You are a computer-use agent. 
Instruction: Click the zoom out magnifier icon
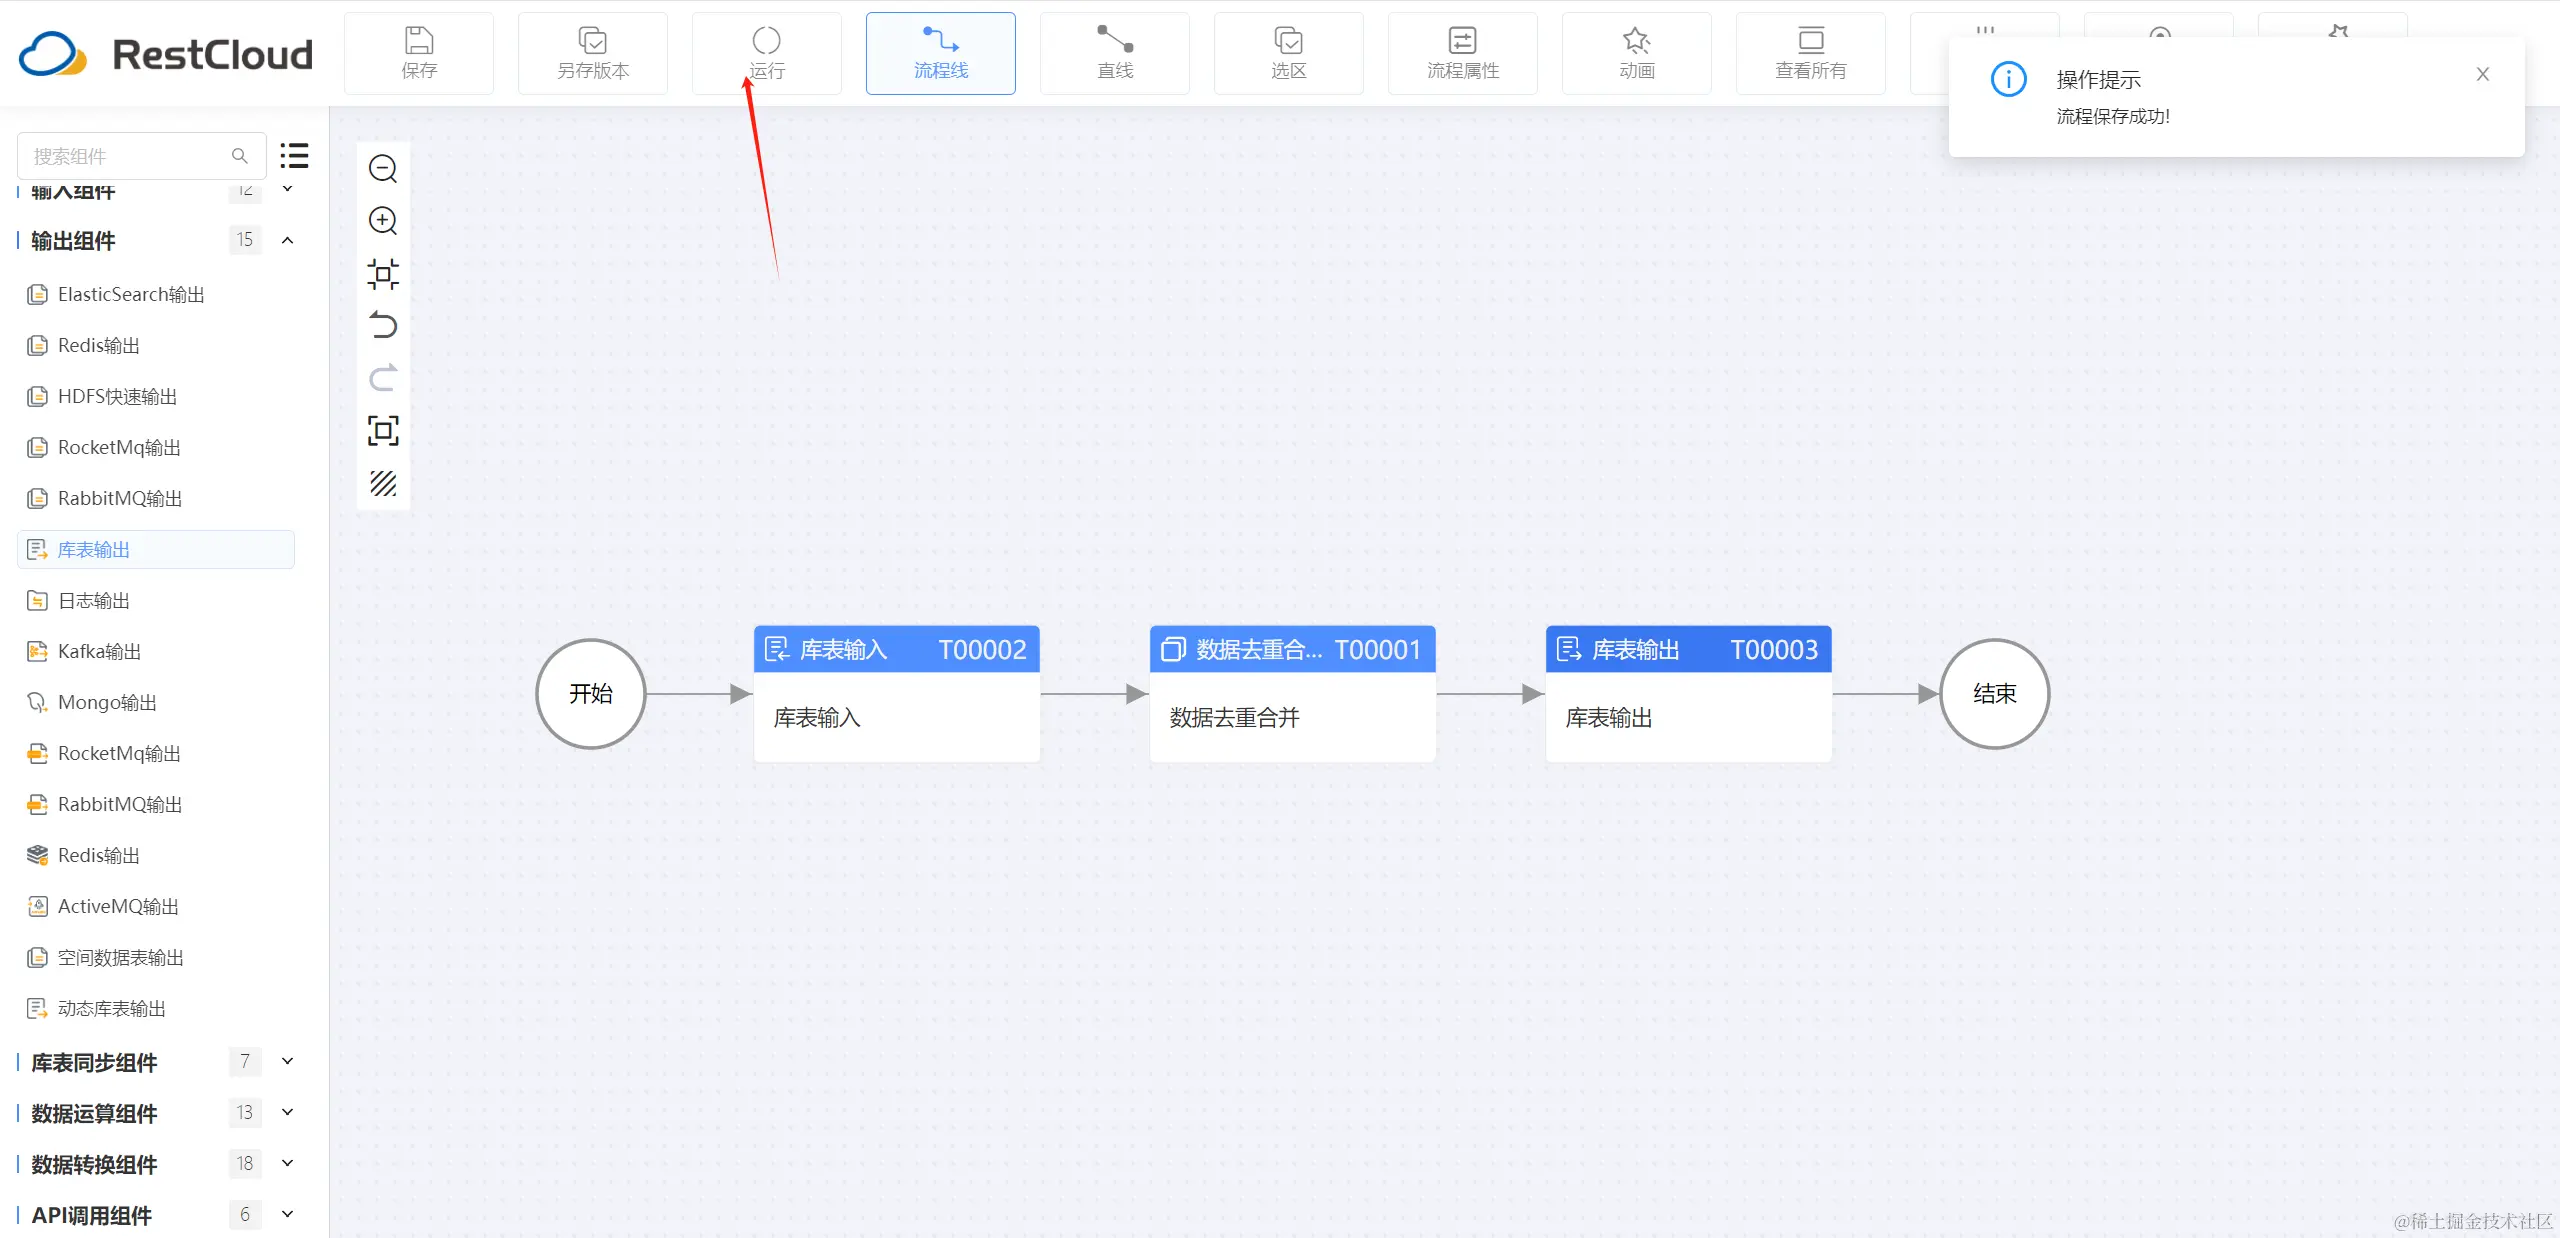(x=383, y=168)
